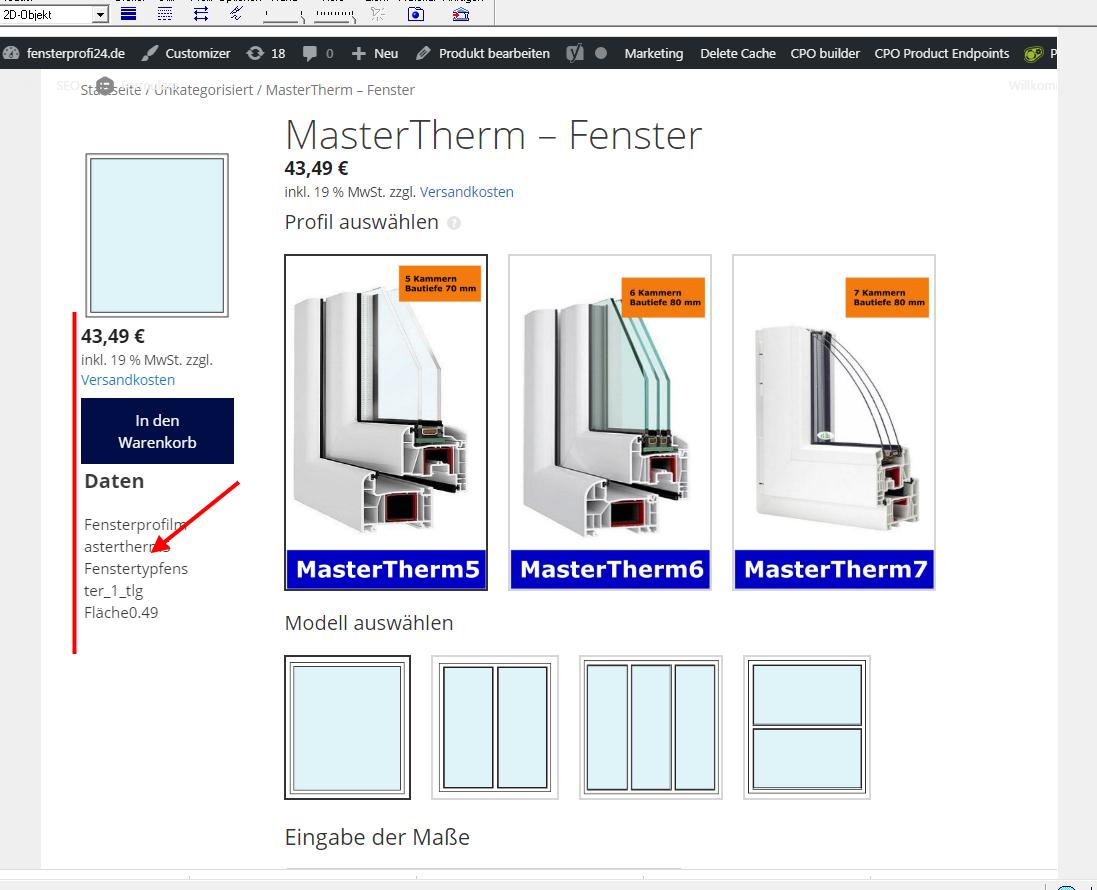This screenshot has width=1097, height=890.
Task: Select the MasterTherm5 profile
Action: click(x=386, y=423)
